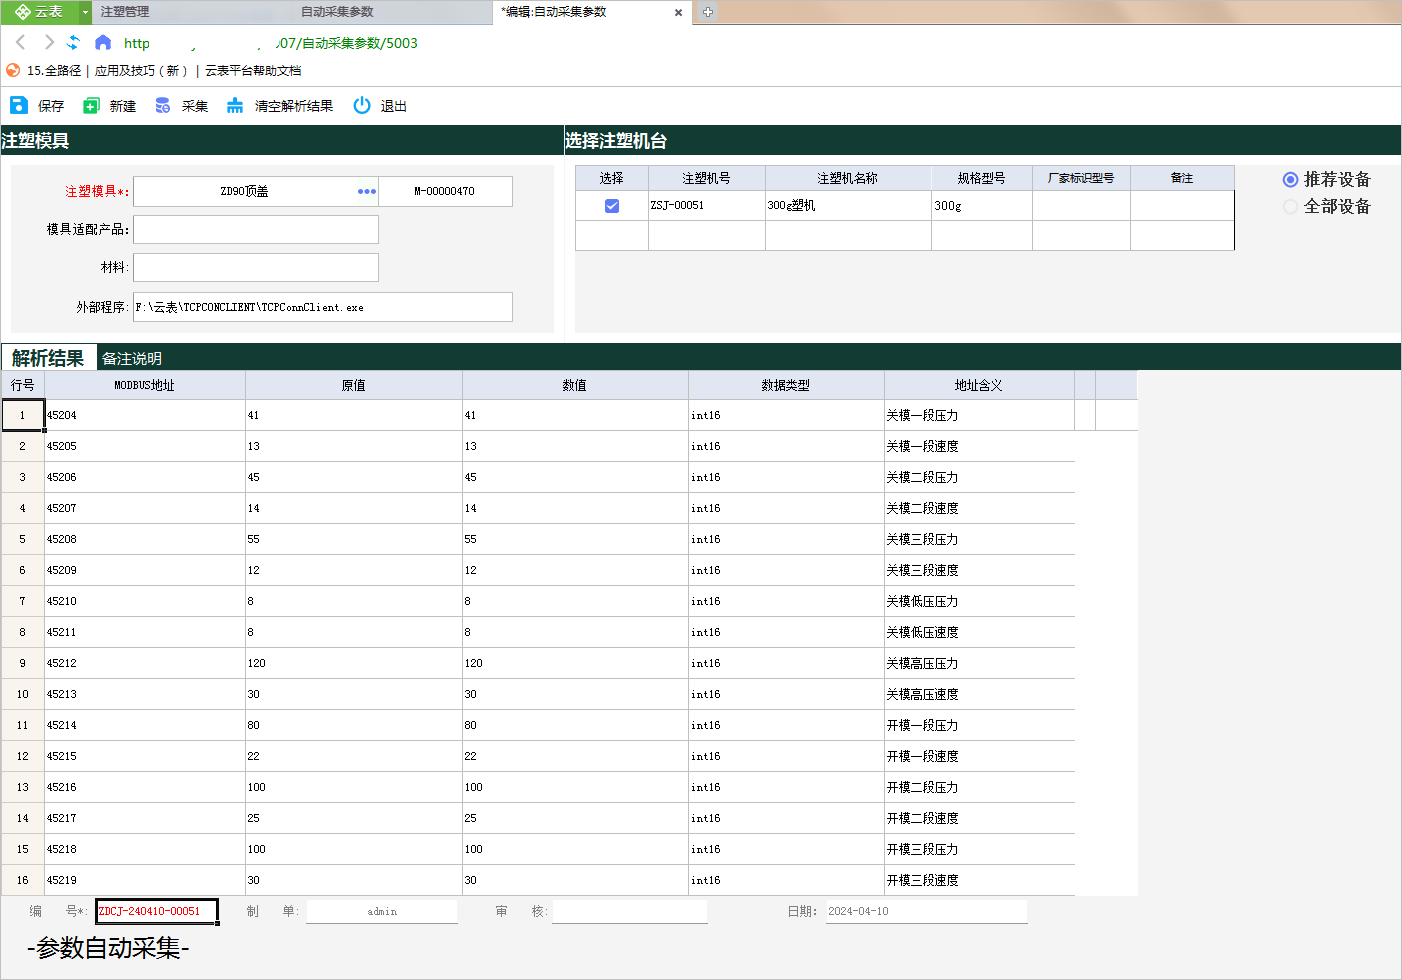Switch to the 备注说明 tab
This screenshot has height=980, width=1402.
coord(132,358)
